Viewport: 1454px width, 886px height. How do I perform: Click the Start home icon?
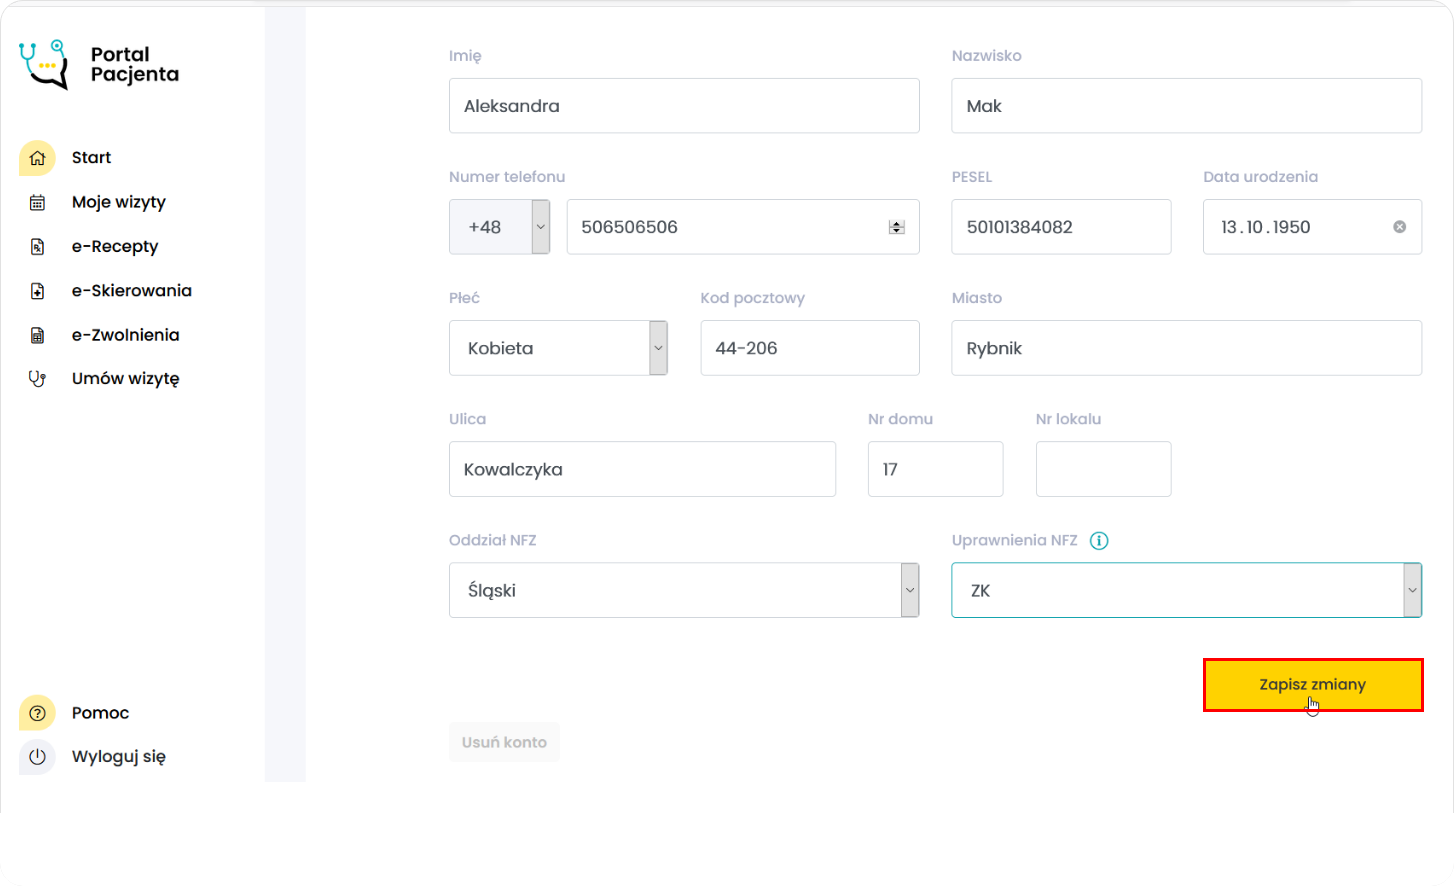tap(37, 158)
